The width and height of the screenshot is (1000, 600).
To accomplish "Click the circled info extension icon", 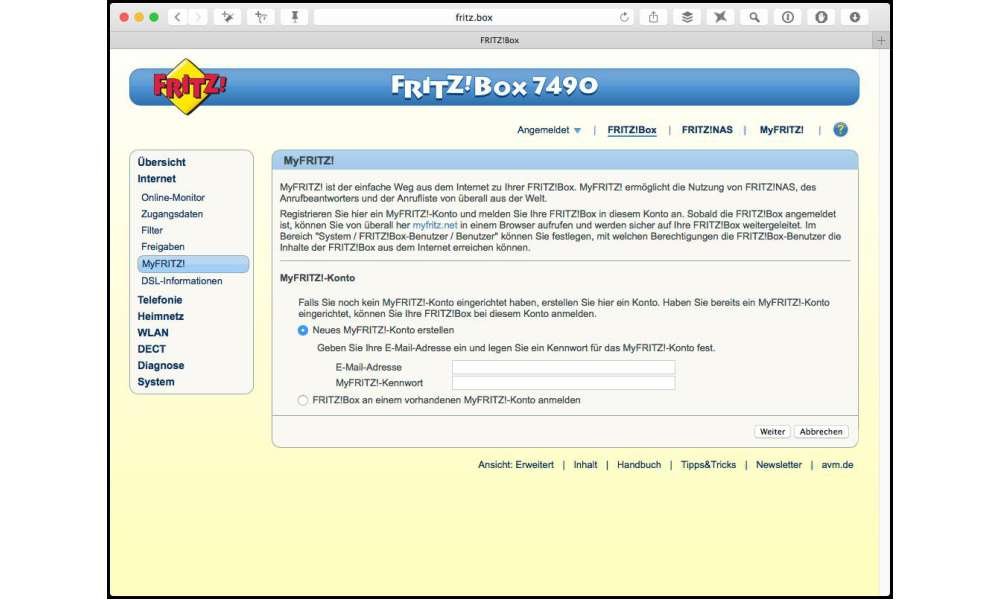I will click(x=788, y=17).
